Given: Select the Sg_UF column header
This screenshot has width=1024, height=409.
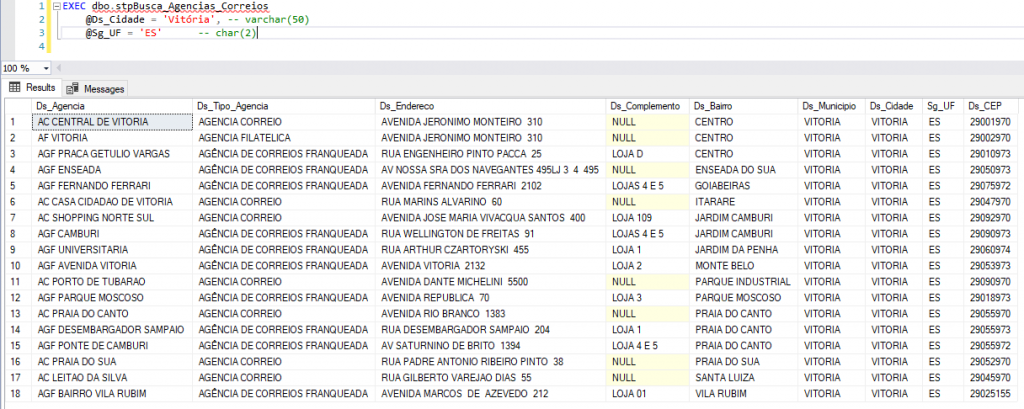Looking at the screenshot, I should tap(943, 106).
